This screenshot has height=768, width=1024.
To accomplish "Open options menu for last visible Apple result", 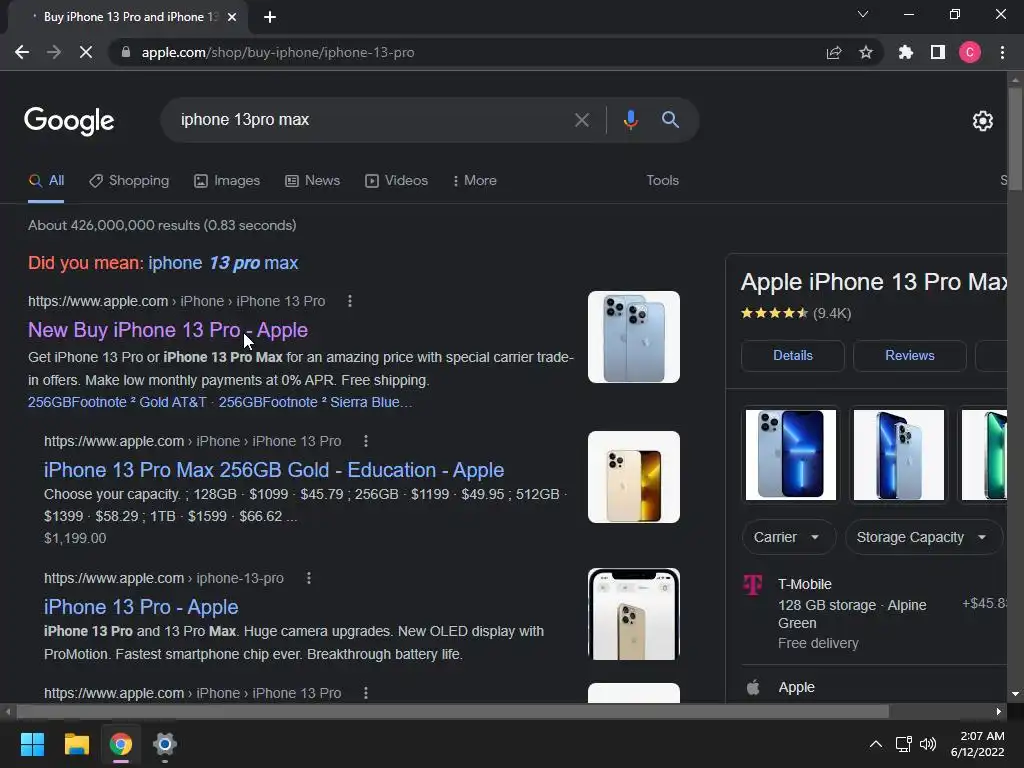I will point(366,693).
